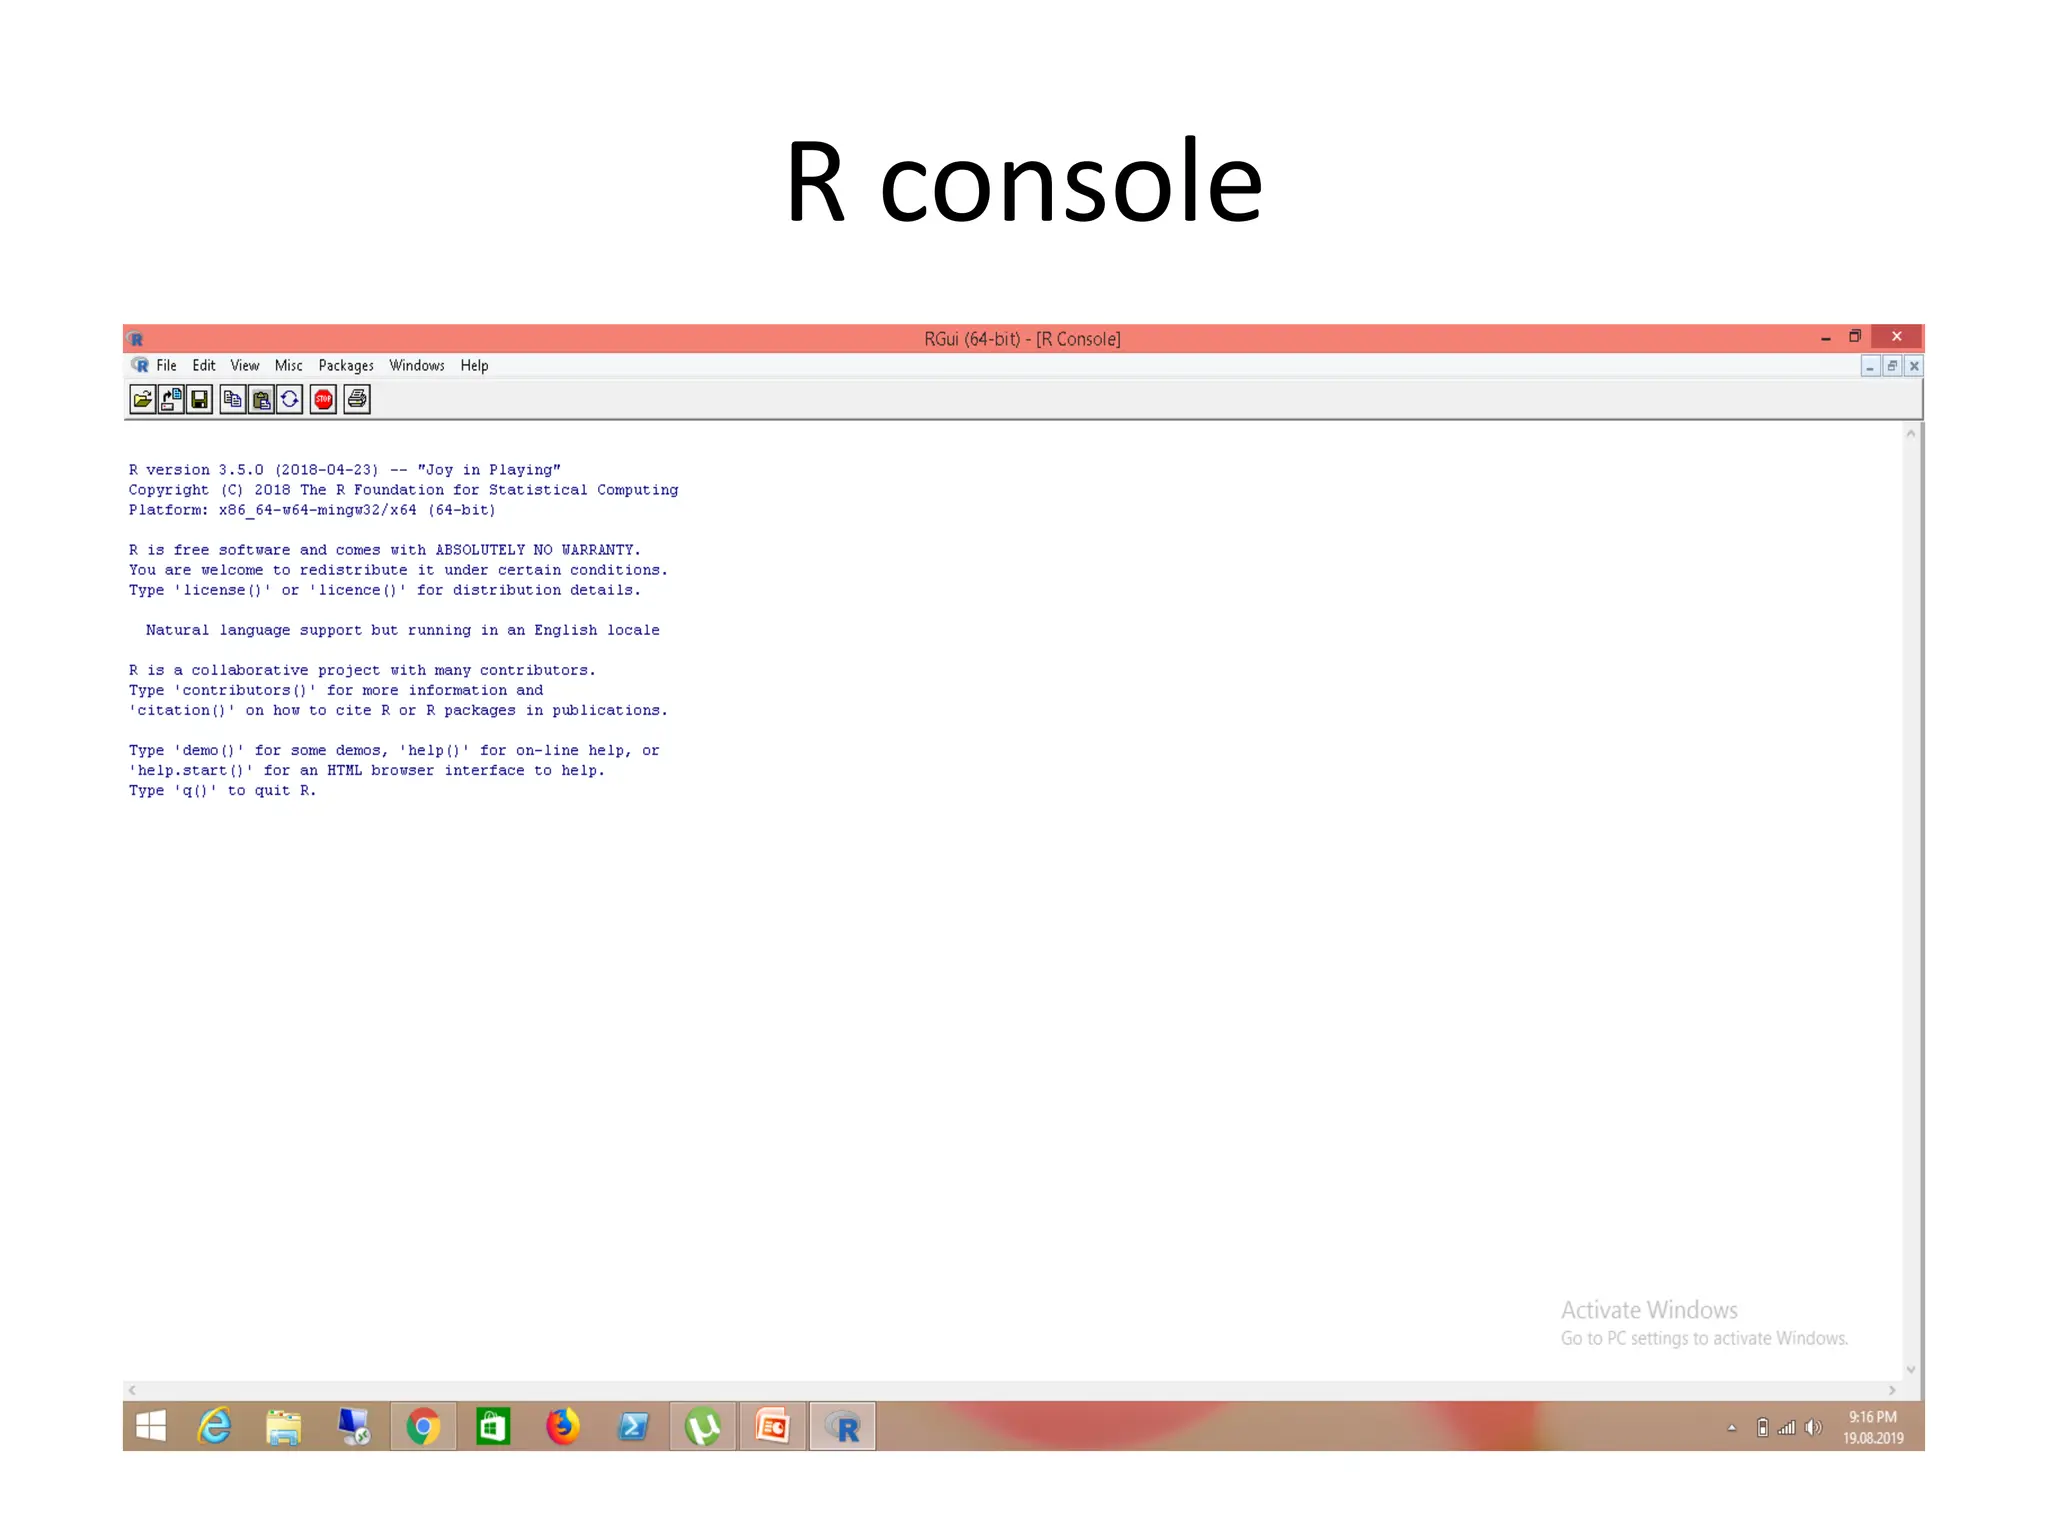Open PowerShell from taskbar
Screen dimensions: 2048x1536
[x=633, y=1427]
